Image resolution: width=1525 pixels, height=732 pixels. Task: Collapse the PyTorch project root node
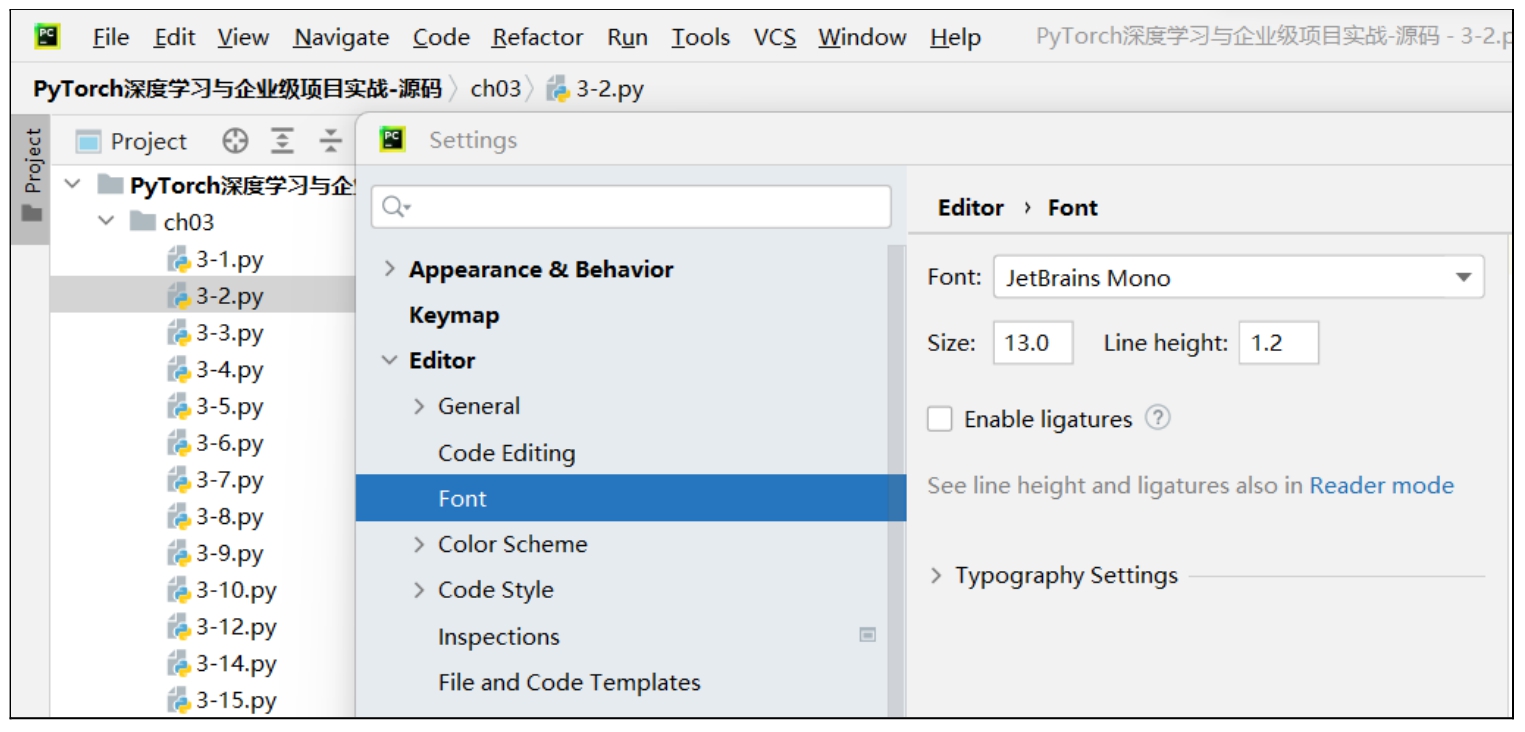point(73,185)
